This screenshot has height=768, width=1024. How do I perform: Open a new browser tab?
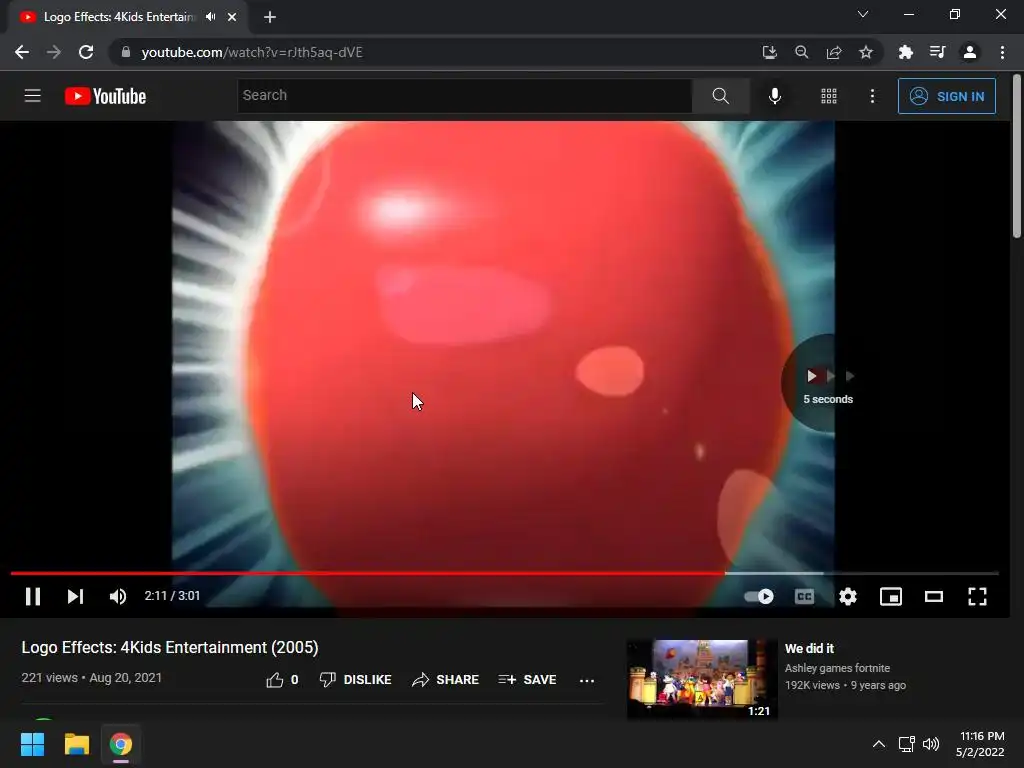point(270,17)
